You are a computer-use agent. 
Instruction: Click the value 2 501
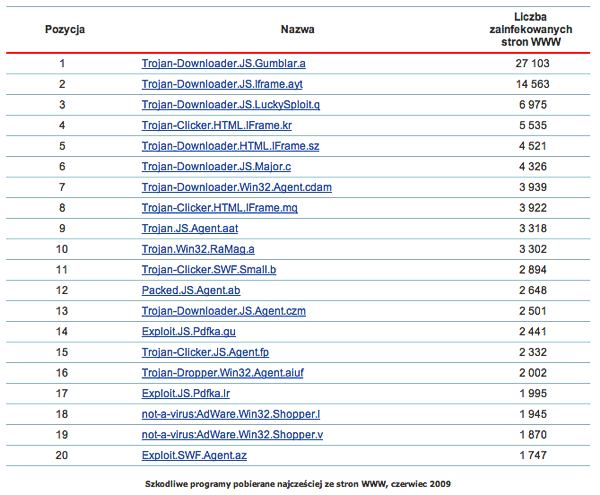[x=532, y=311]
